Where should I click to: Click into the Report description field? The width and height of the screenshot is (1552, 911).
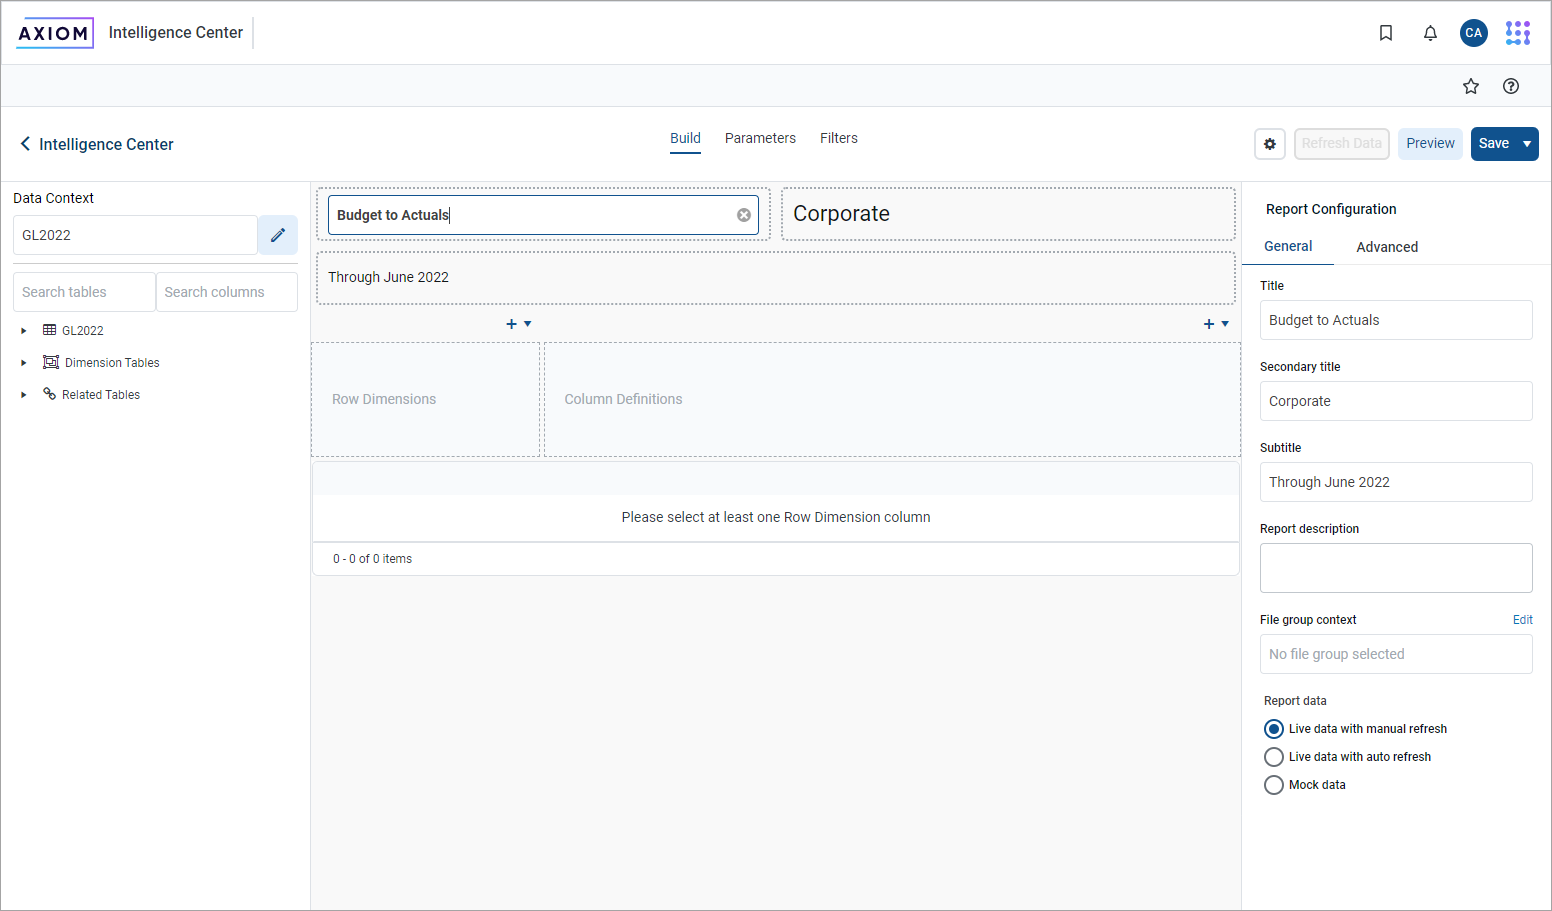[x=1395, y=568]
